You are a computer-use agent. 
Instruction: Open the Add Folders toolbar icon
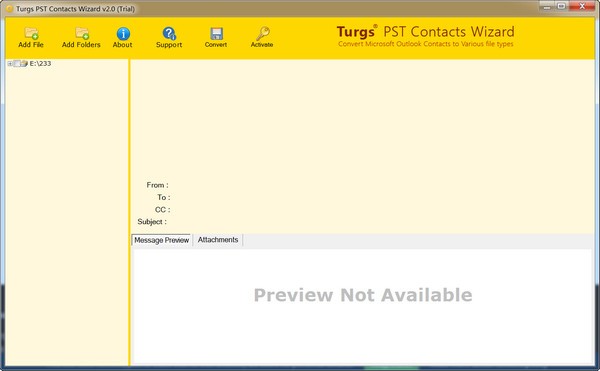coord(82,33)
